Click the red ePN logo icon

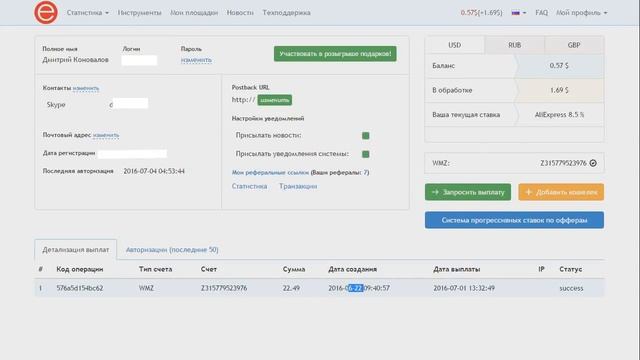46,12
